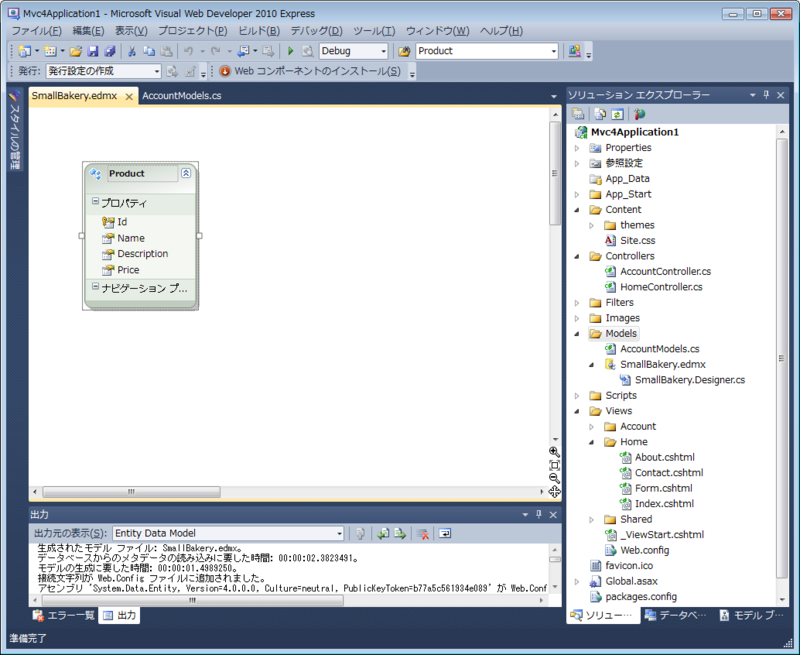Open the ヘルプ(H) menu
This screenshot has height=655, width=800.
(x=501, y=31)
